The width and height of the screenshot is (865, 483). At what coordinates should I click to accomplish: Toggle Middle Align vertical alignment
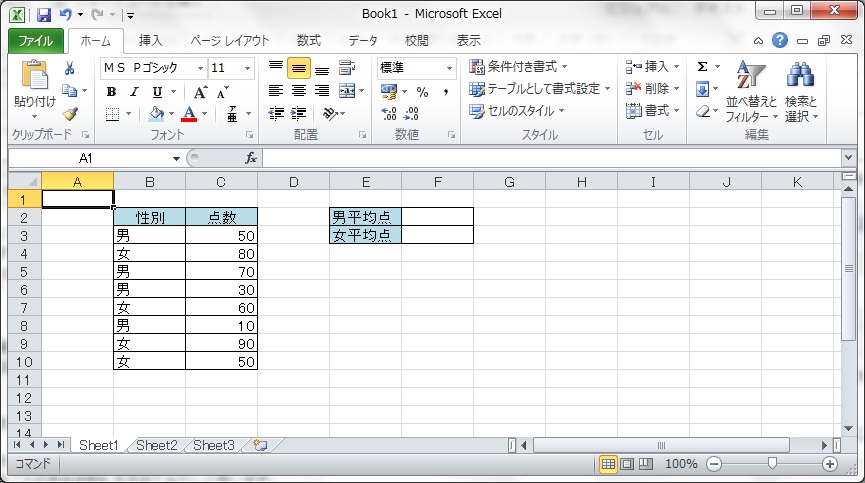[x=298, y=68]
